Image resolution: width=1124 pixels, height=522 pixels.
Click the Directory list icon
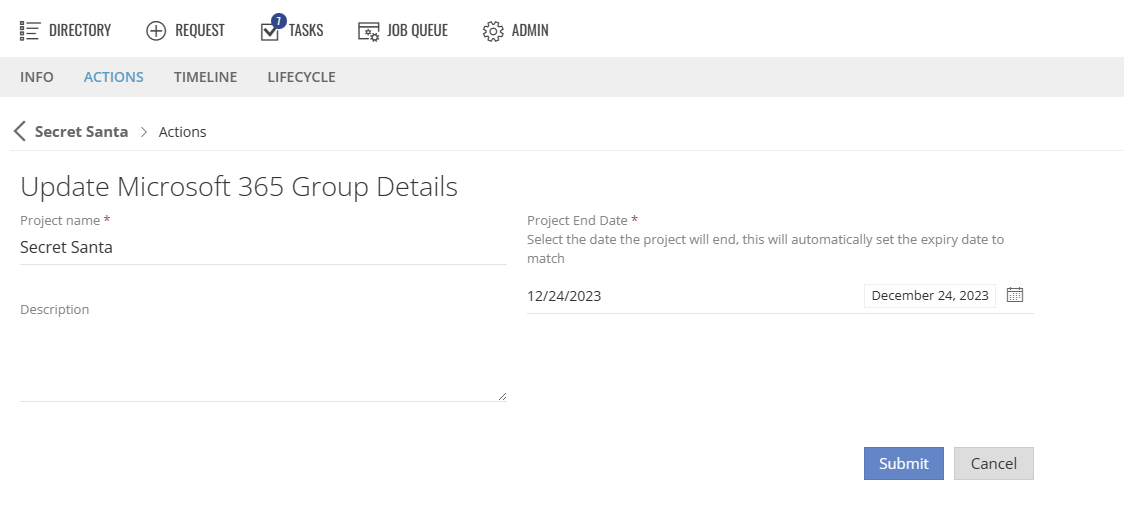tap(30, 31)
